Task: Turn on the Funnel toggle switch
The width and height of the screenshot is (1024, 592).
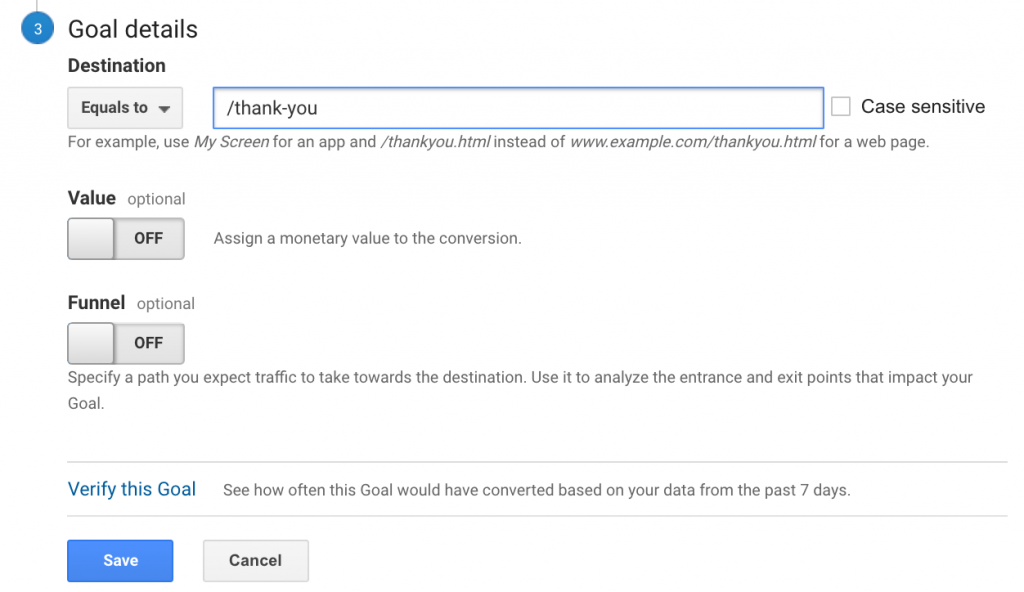Action: [126, 343]
